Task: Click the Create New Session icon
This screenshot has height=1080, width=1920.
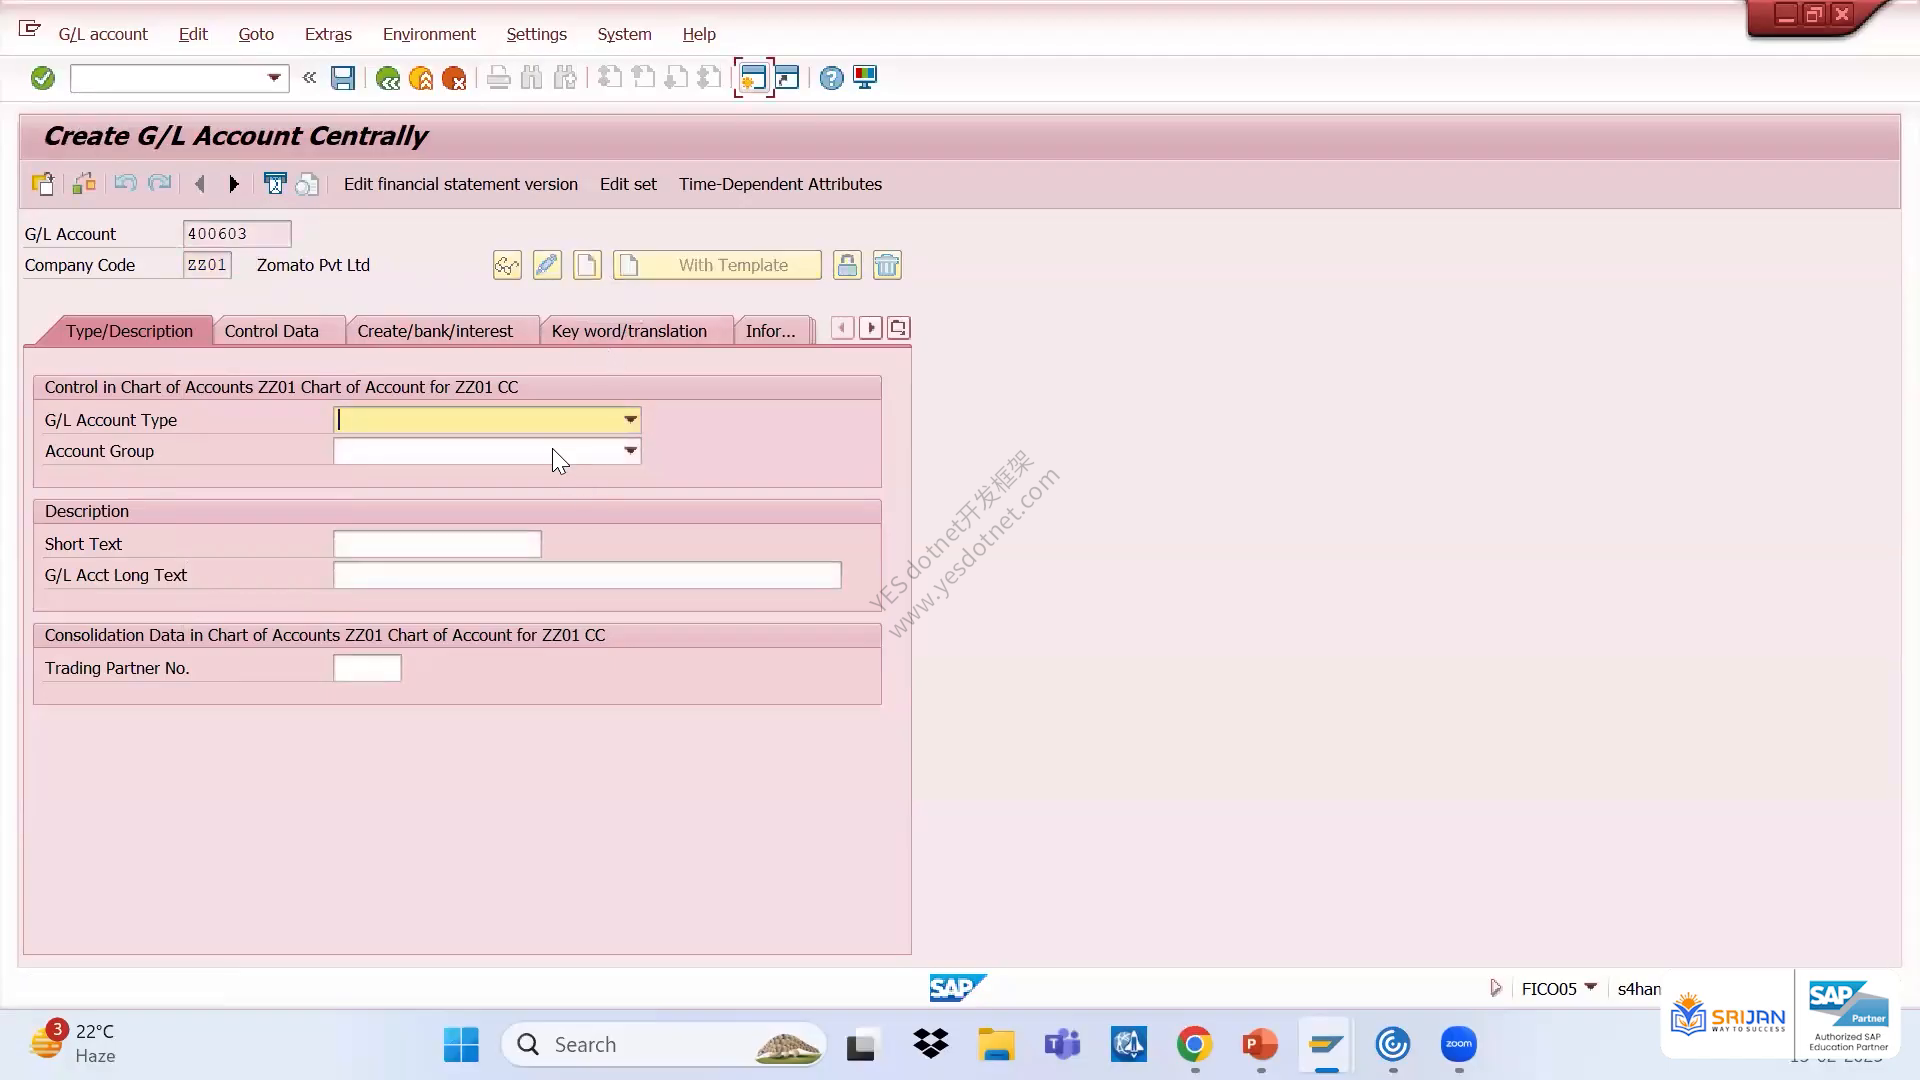Action: 753,78
